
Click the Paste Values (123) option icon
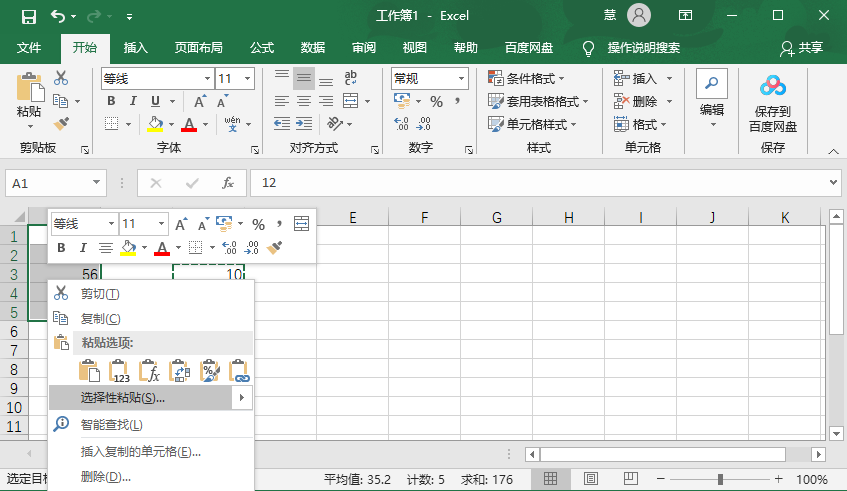pos(120,372)
